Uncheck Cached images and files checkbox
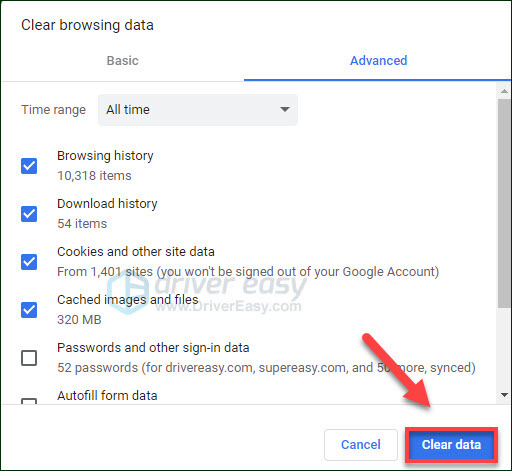The image size is (512, 471). (x=29, y=310)
